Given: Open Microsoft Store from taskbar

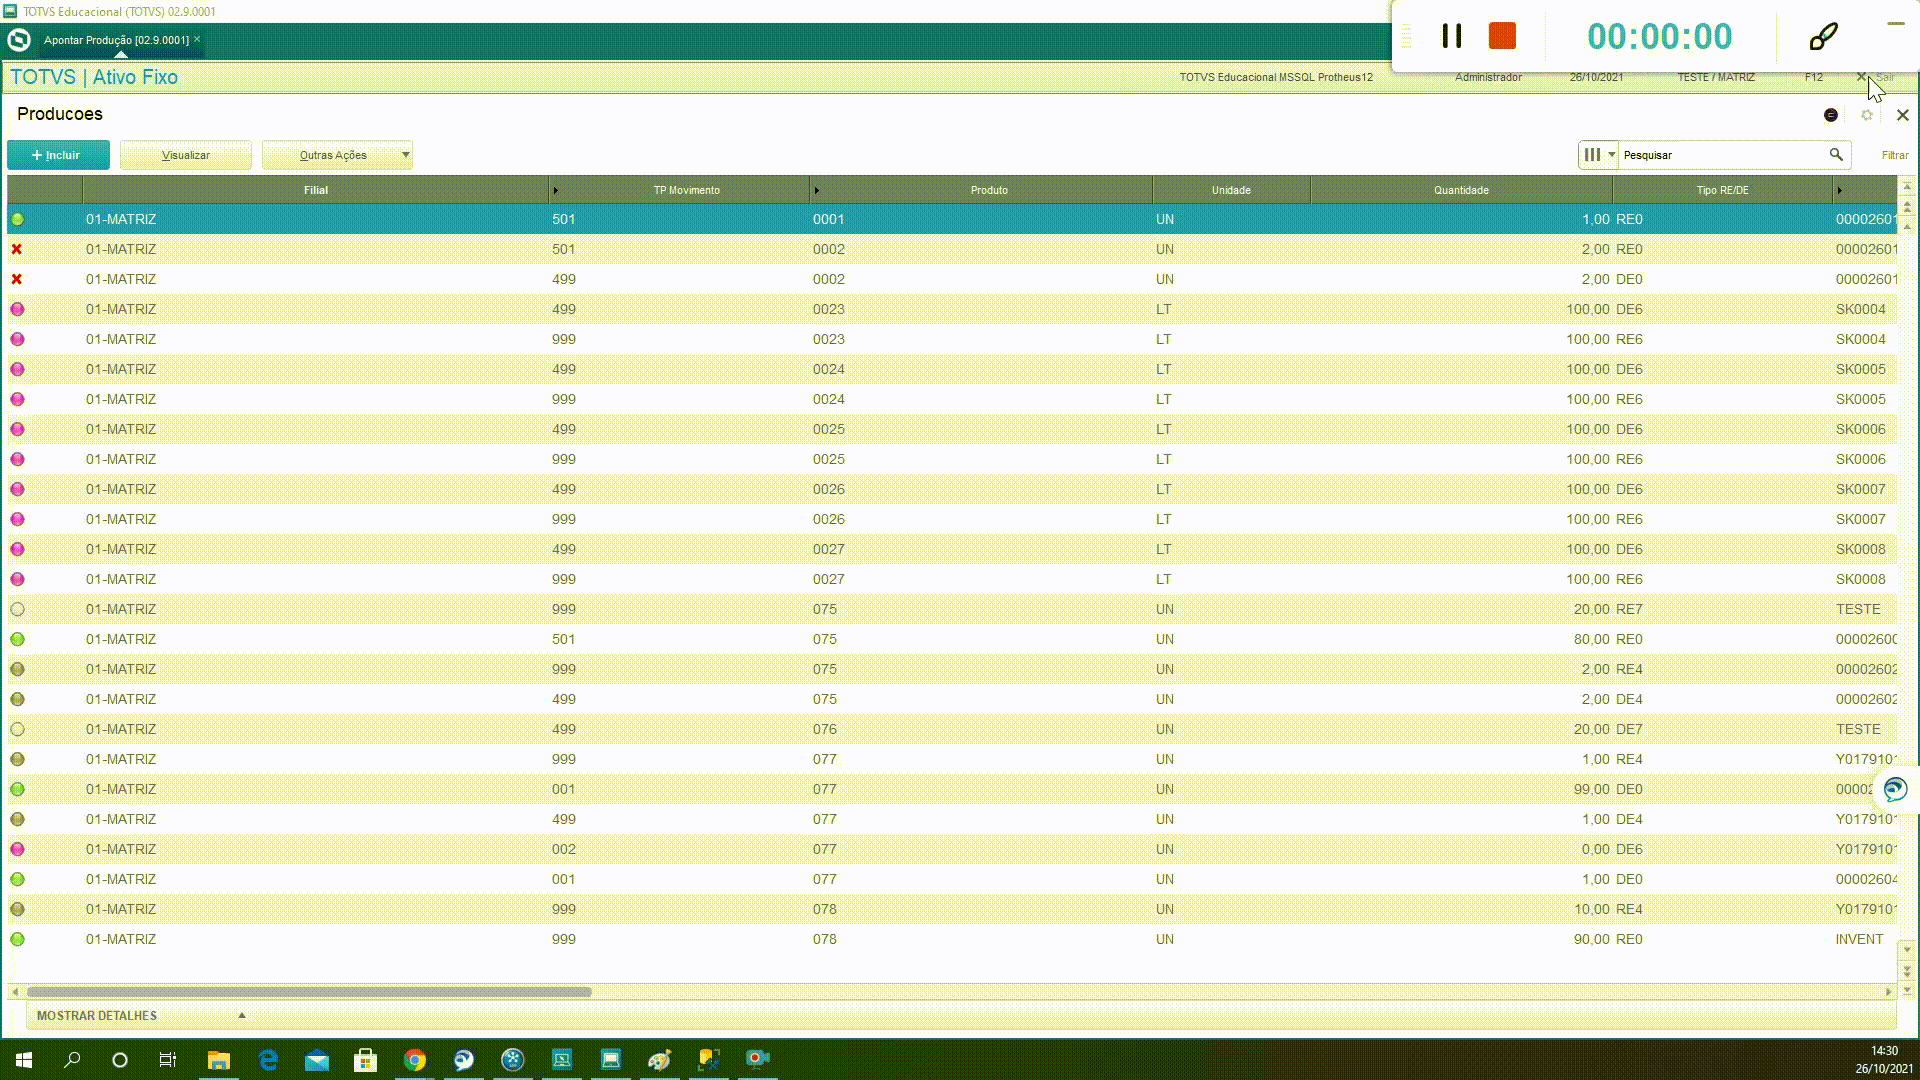Looking at the screenshot, I should coord(365,1060).
